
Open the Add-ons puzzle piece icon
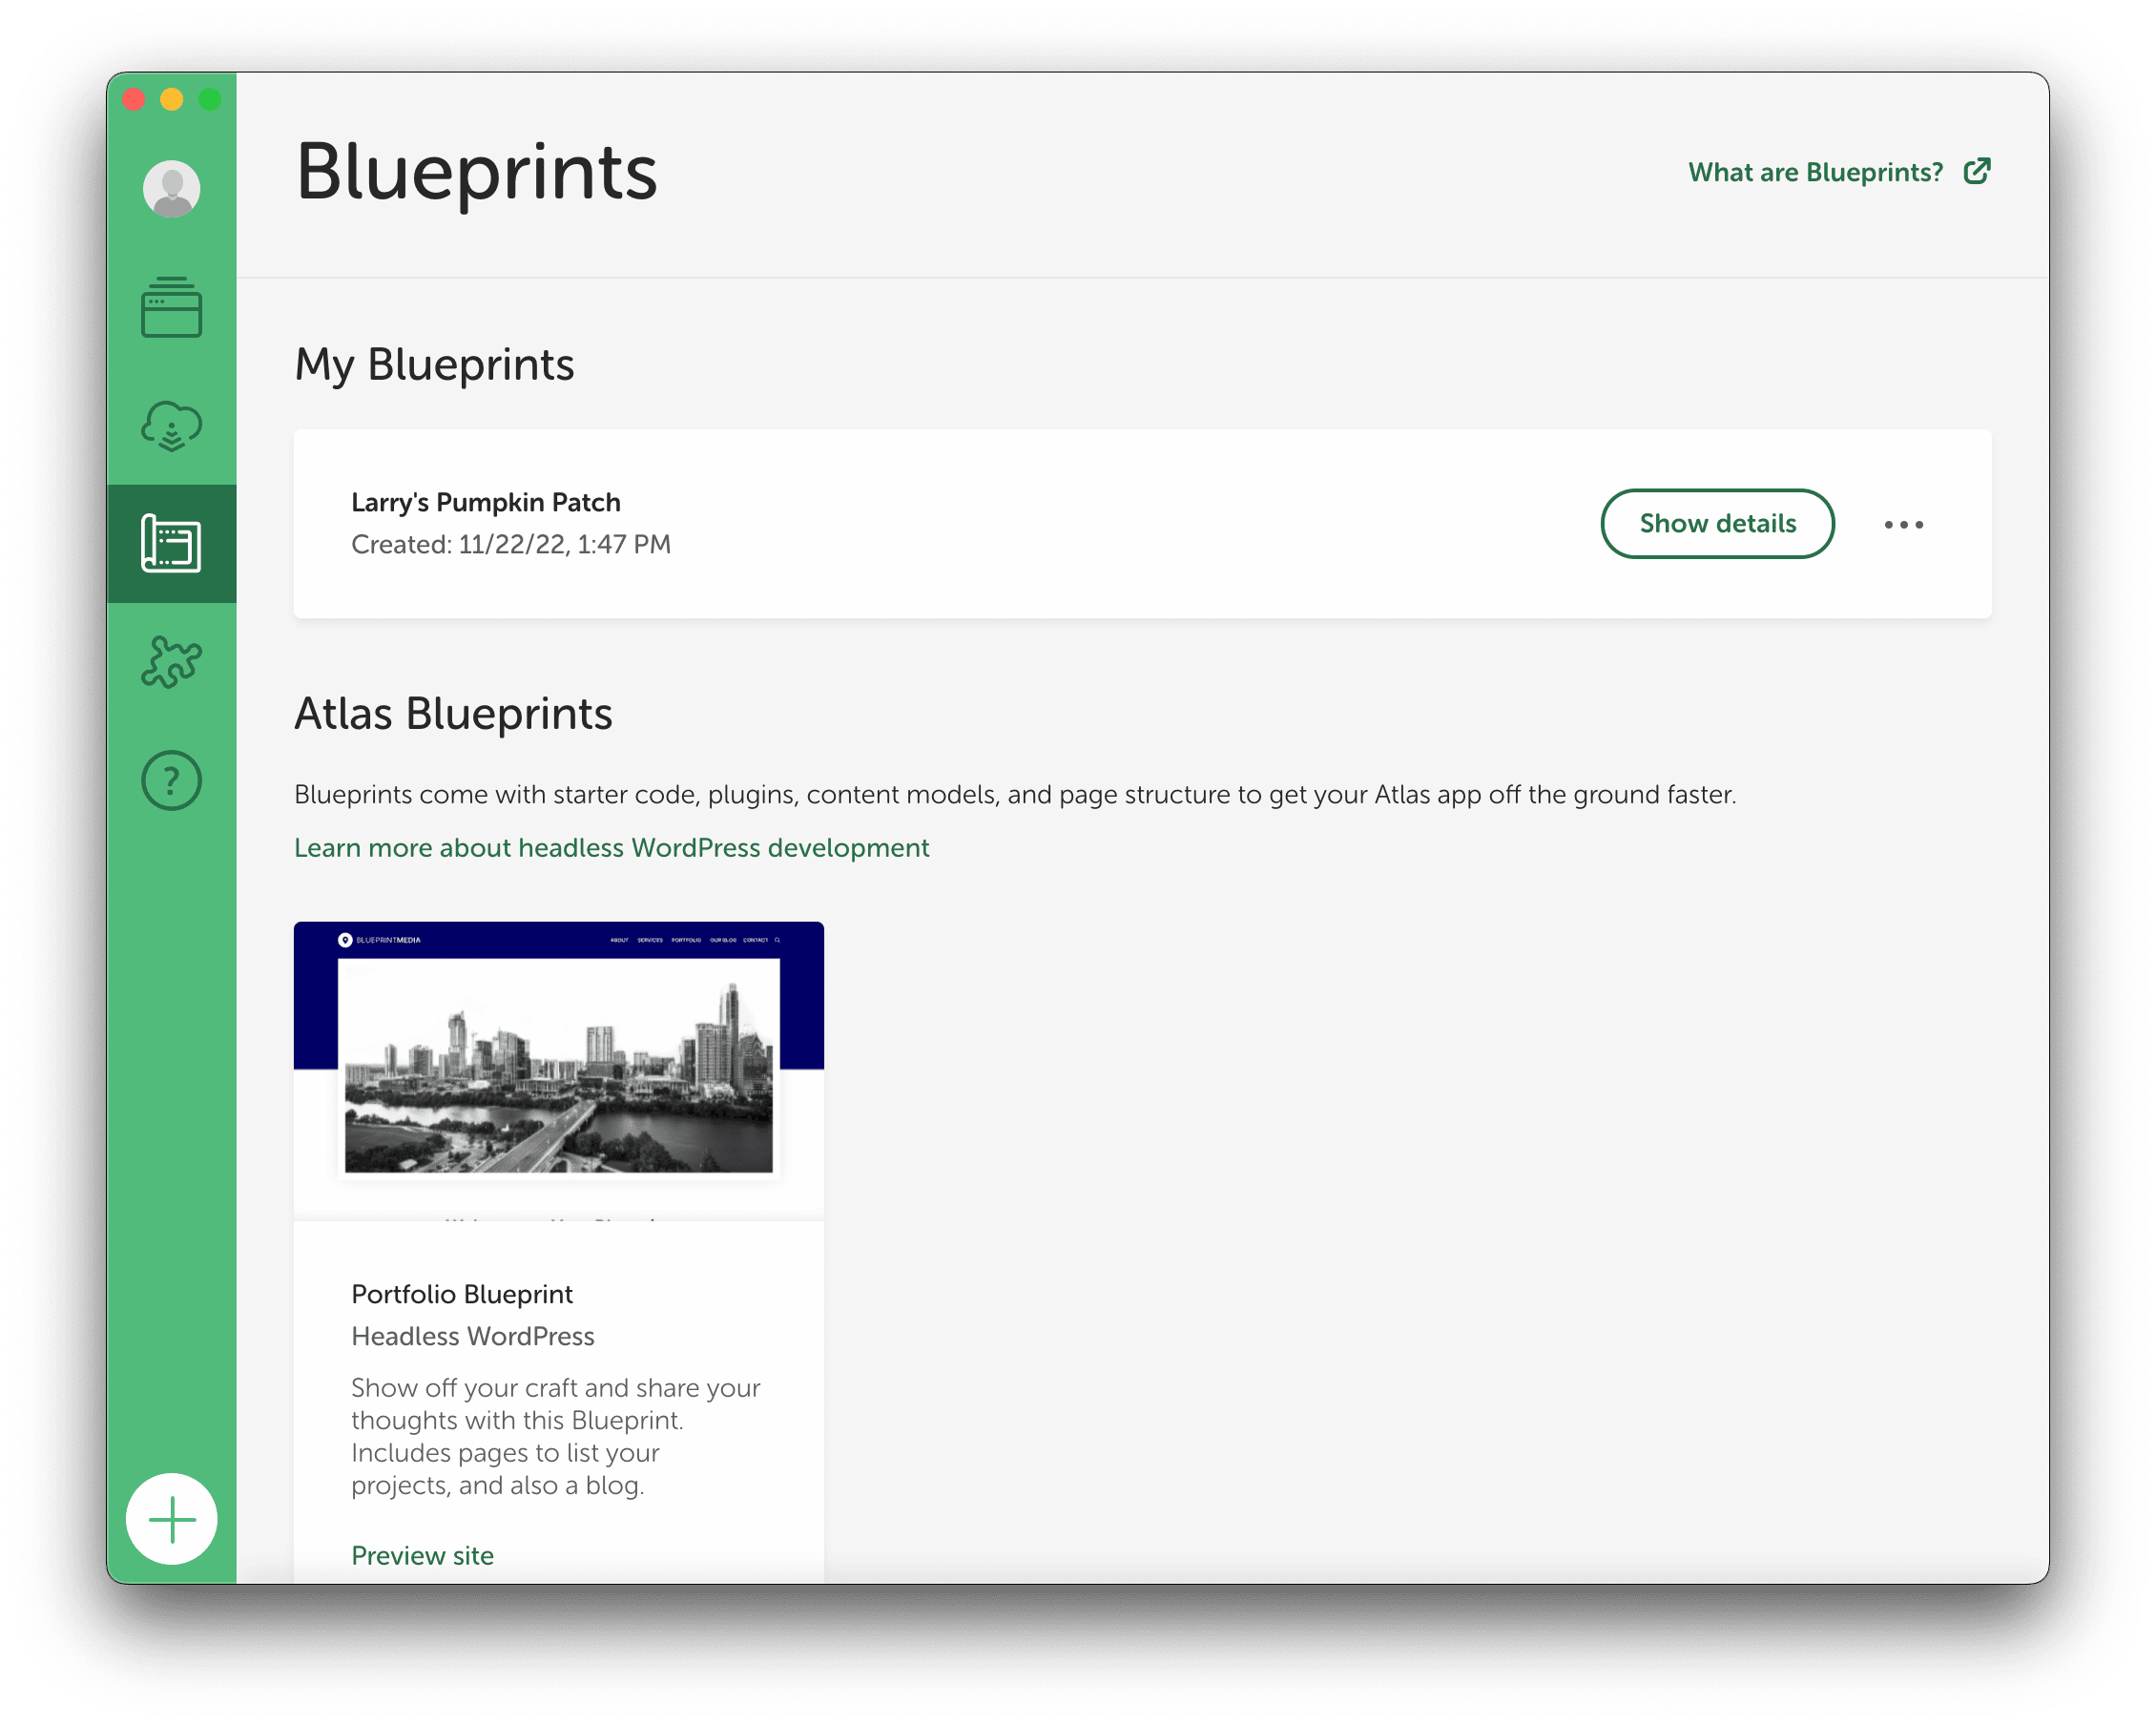coord(171,662)
